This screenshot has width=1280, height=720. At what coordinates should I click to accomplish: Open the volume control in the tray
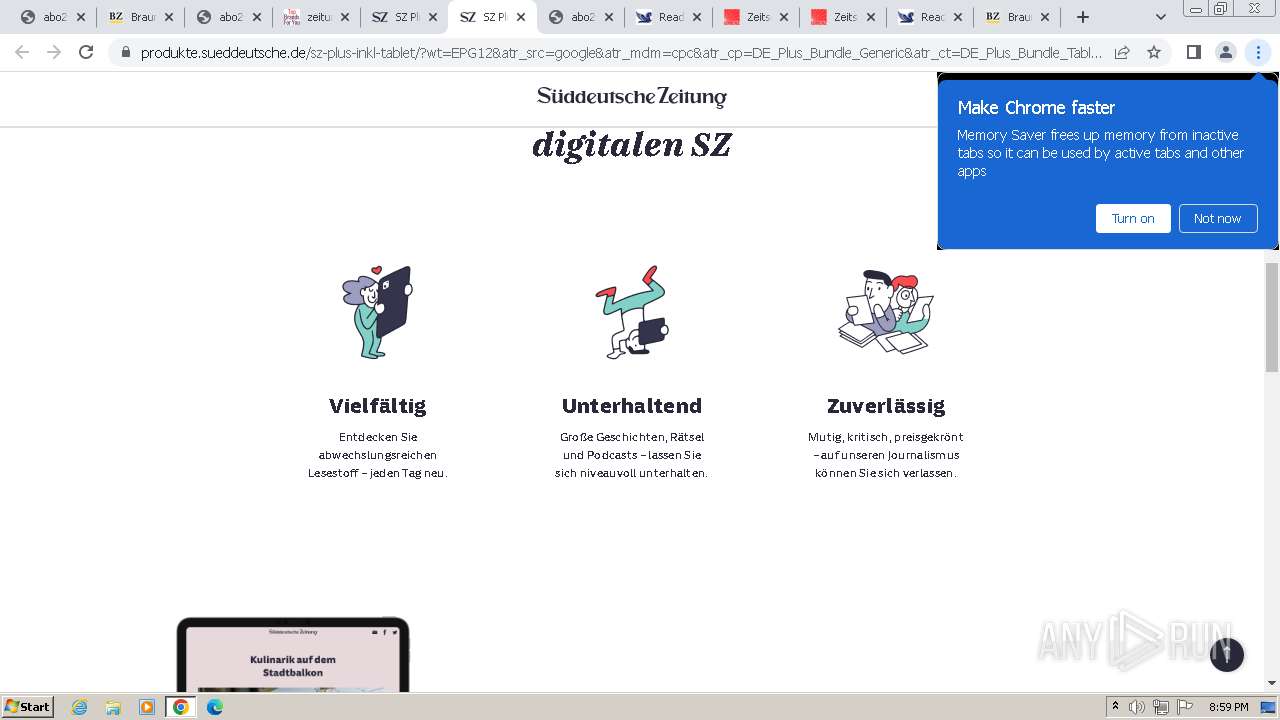pos(1137,707)
